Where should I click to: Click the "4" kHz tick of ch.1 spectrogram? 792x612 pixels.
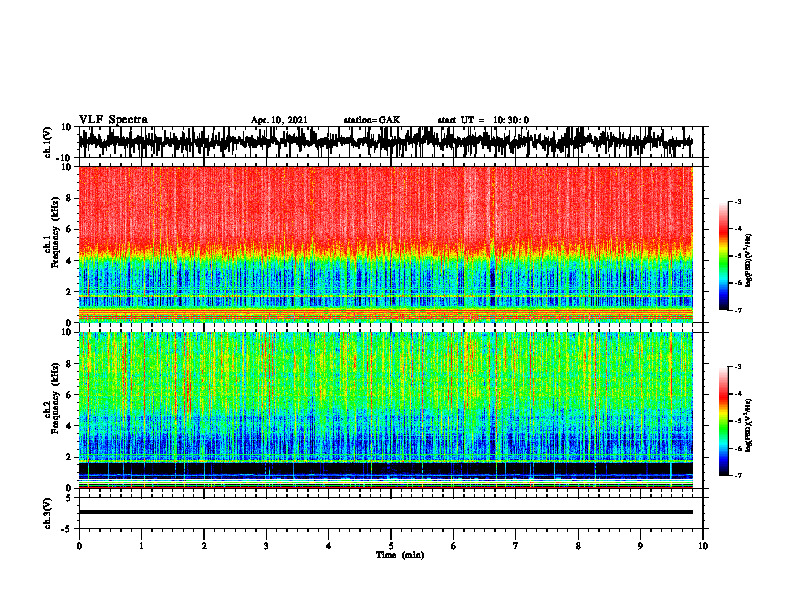(69, 261)
